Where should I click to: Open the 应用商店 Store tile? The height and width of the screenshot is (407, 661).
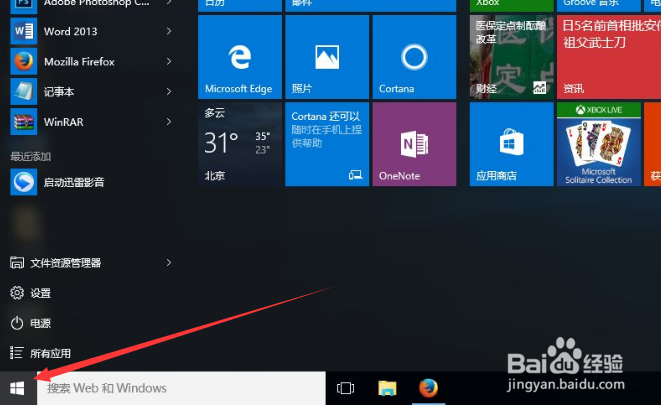click(x=512, y=144)
